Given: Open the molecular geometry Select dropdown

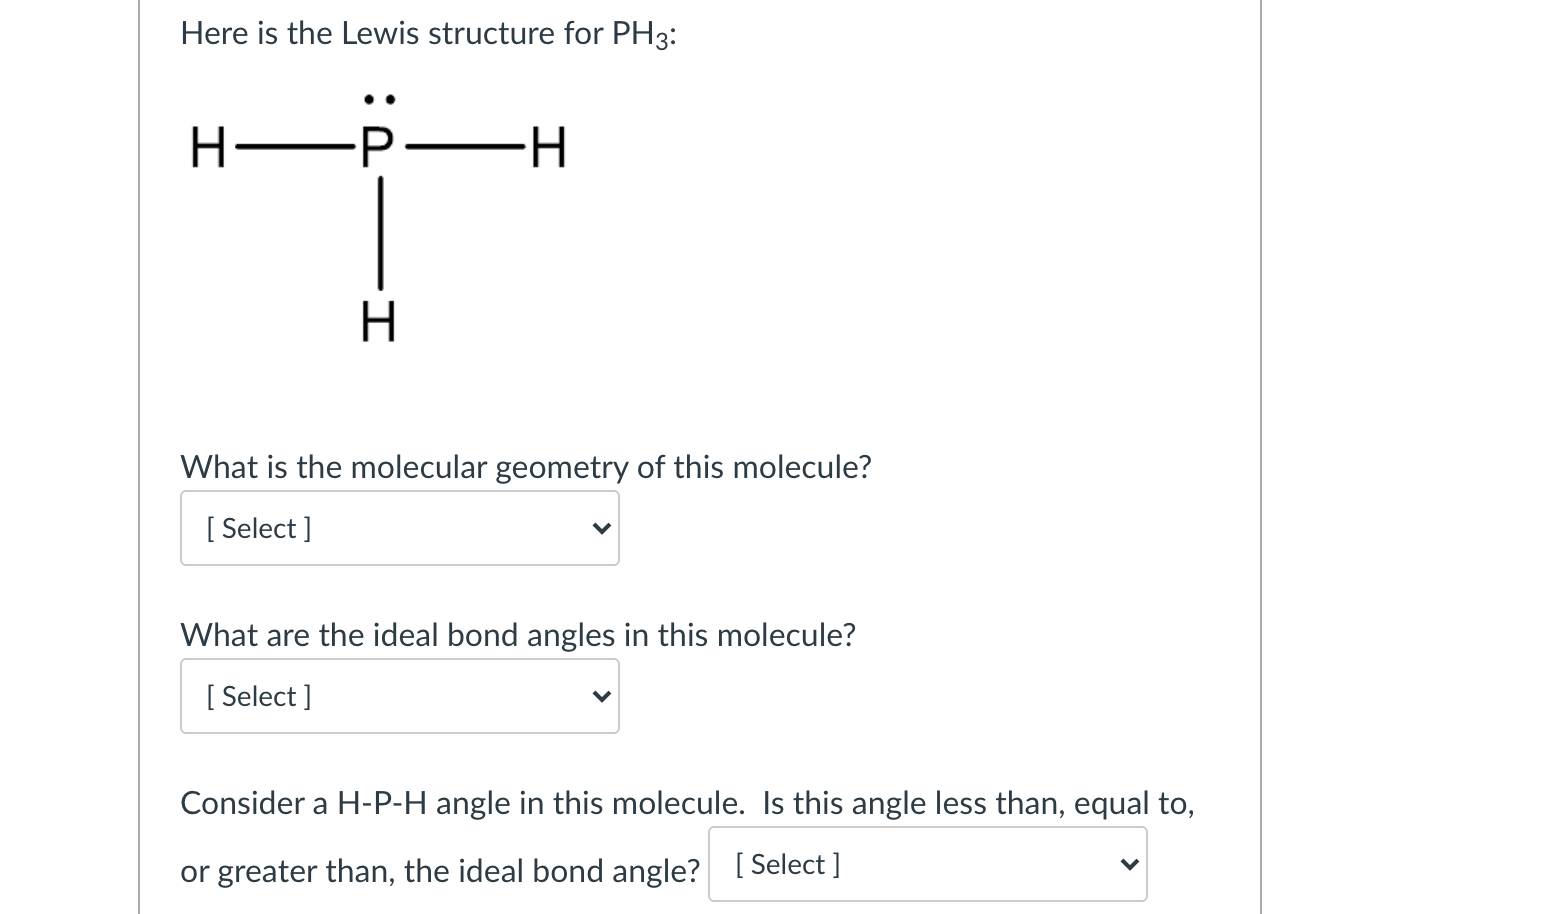Looking at the screenshot, I should pos(399,528).
